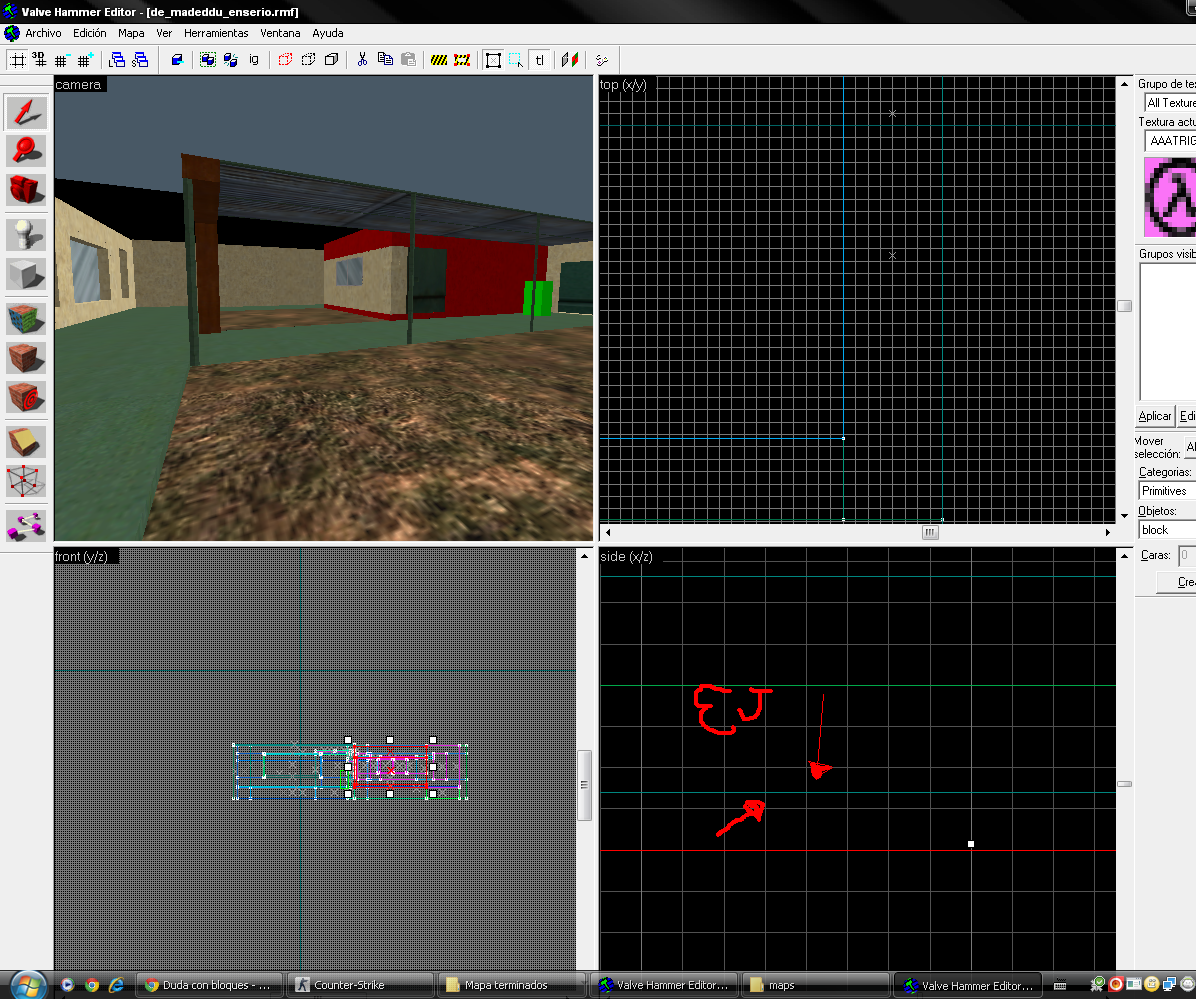Expand the Primitives categories dropdown

1167,491
